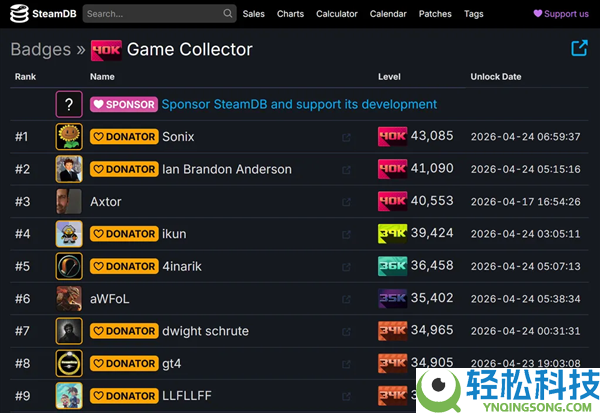Open the Patches menu item

(x=435, y=14)
